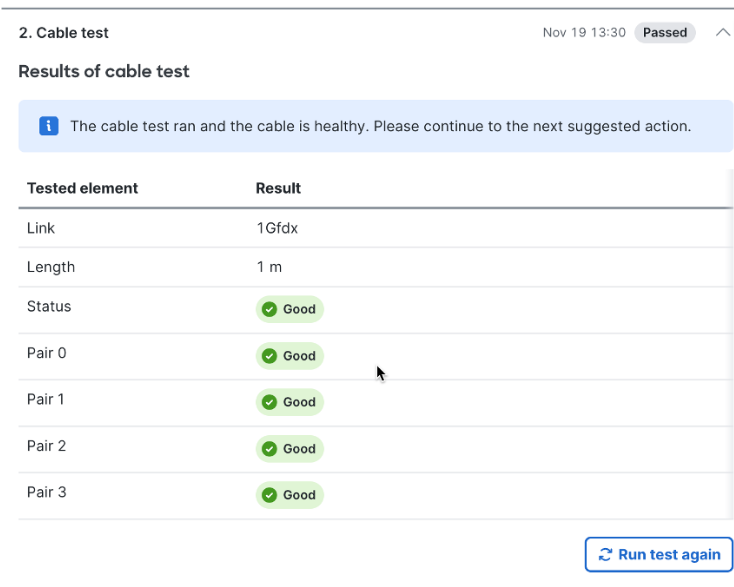Click the green check icon for Pair 2
734x587 pixels.
coord(269,448)
